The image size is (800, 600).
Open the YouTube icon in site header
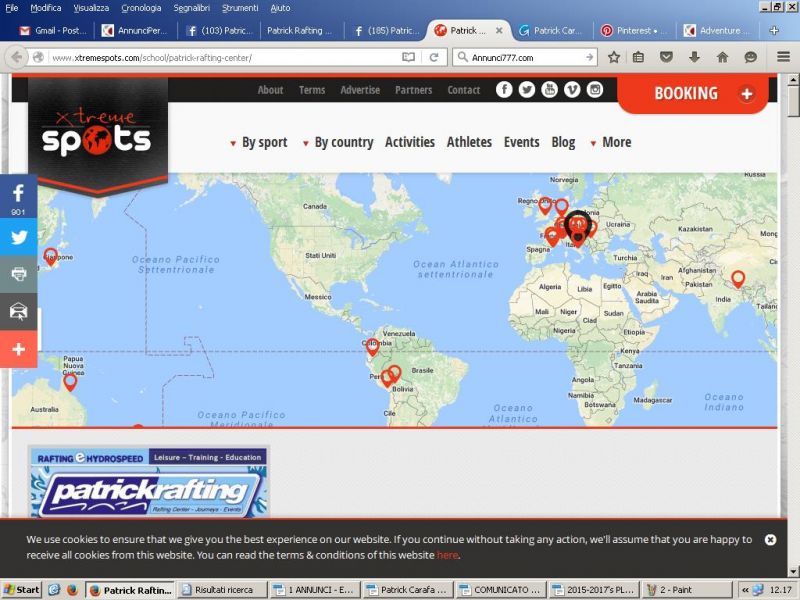[549, 90]
